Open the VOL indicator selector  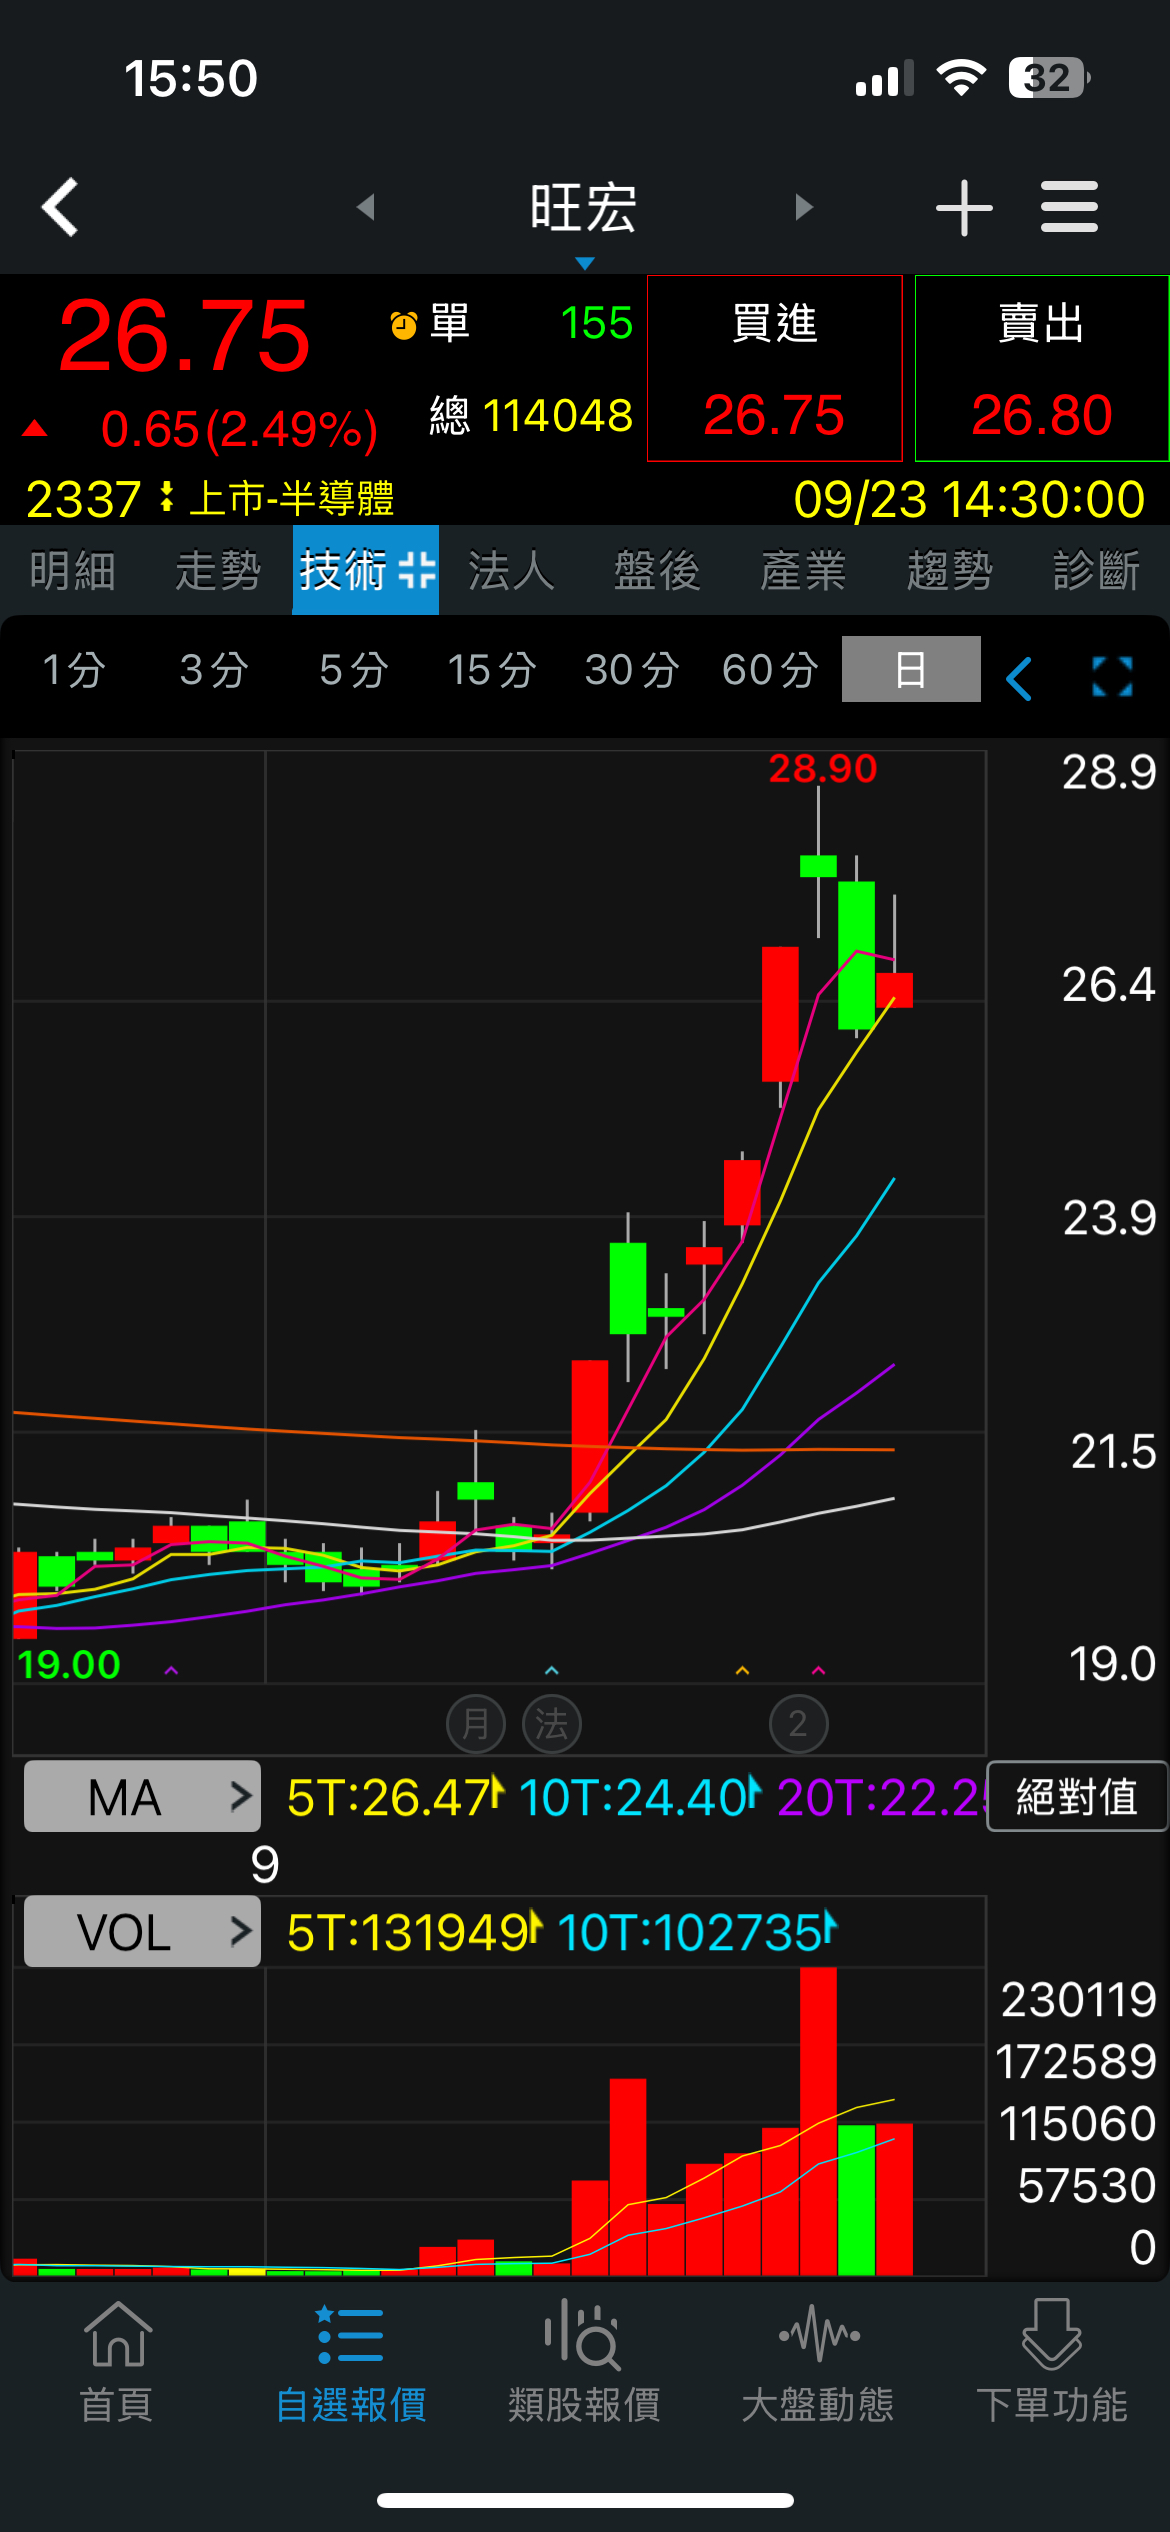pyautogui.click(x=142, y=1931)
